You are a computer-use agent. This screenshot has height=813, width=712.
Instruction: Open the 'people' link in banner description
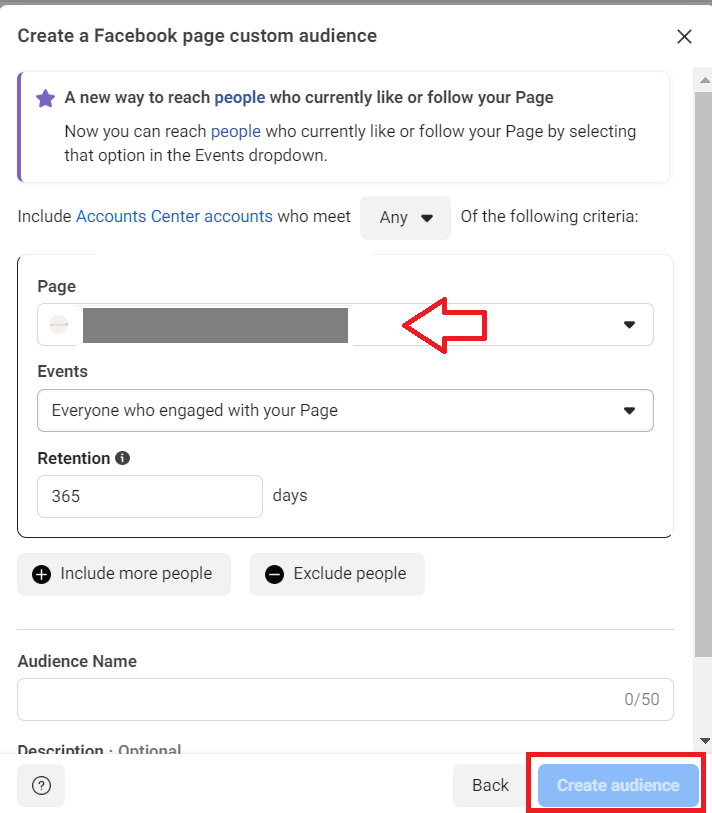pos(235,131)
